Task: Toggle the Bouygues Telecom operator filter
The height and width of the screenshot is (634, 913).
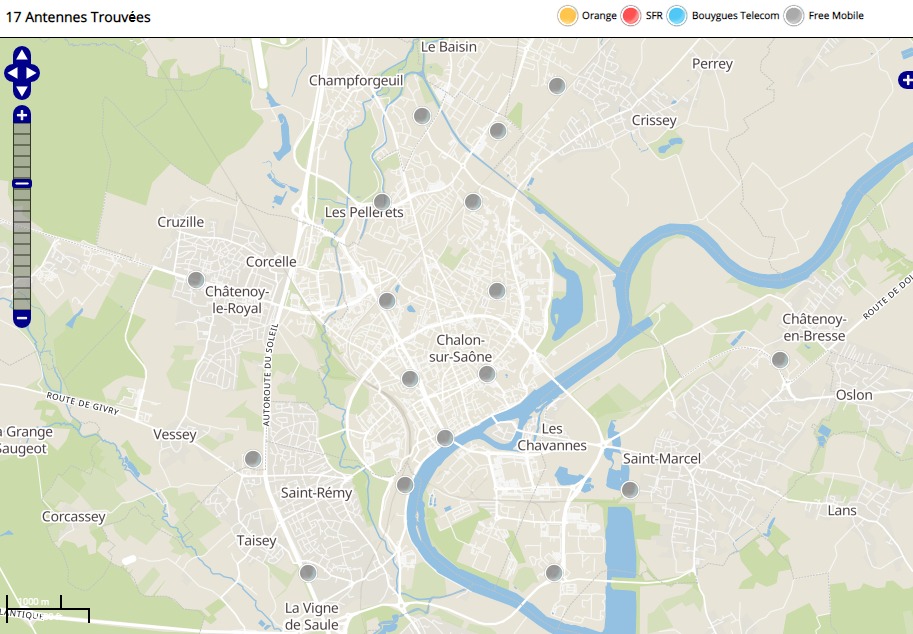Action: coord(677,16)
